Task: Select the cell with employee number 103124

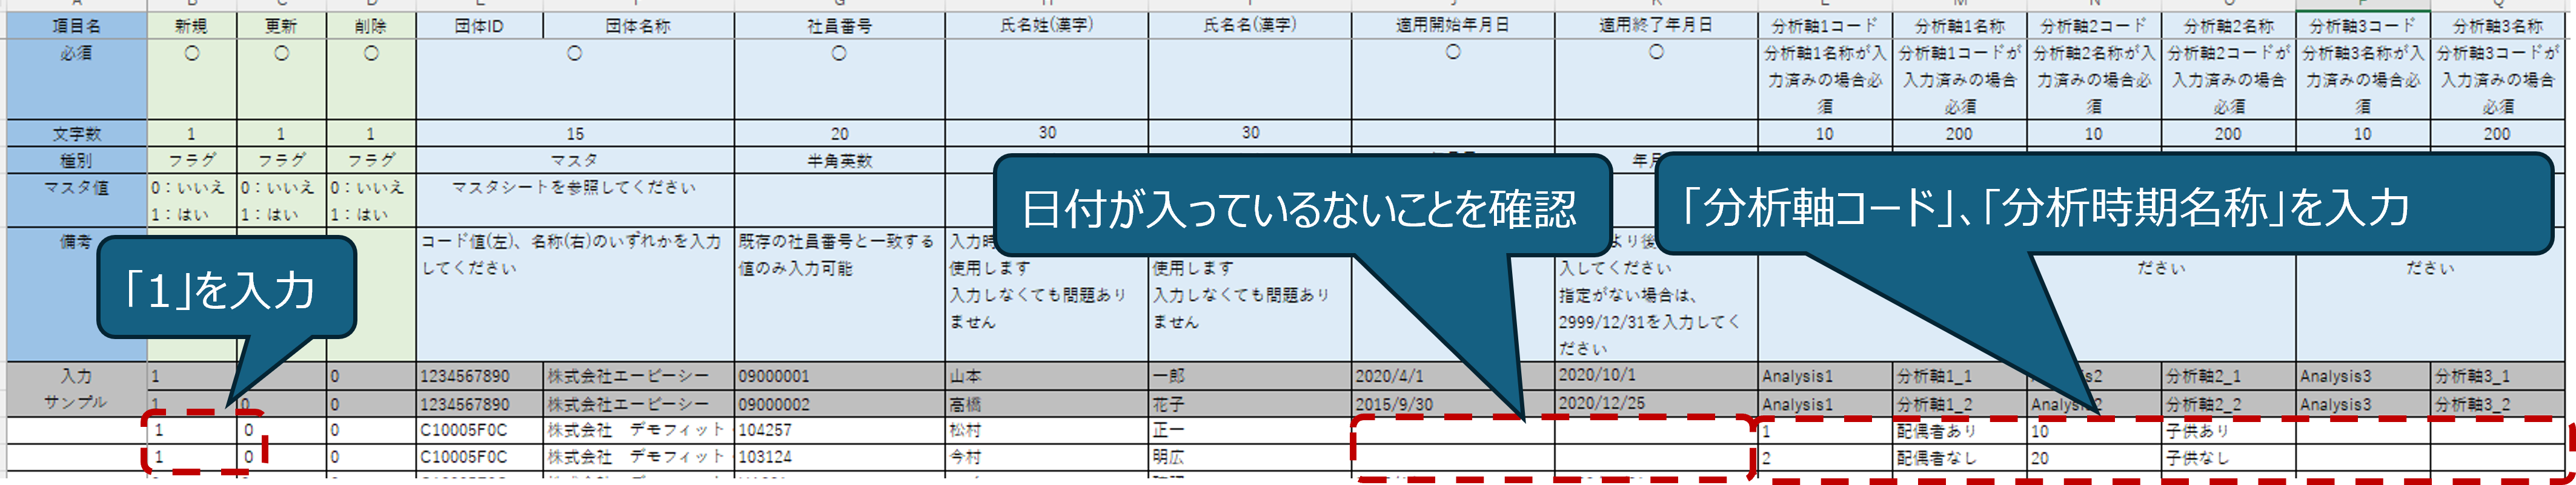Action: click(x=838, y=457)
